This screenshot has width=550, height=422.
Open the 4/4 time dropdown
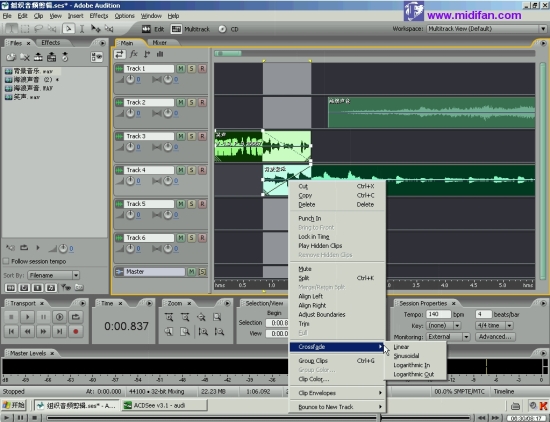(509, 326)
